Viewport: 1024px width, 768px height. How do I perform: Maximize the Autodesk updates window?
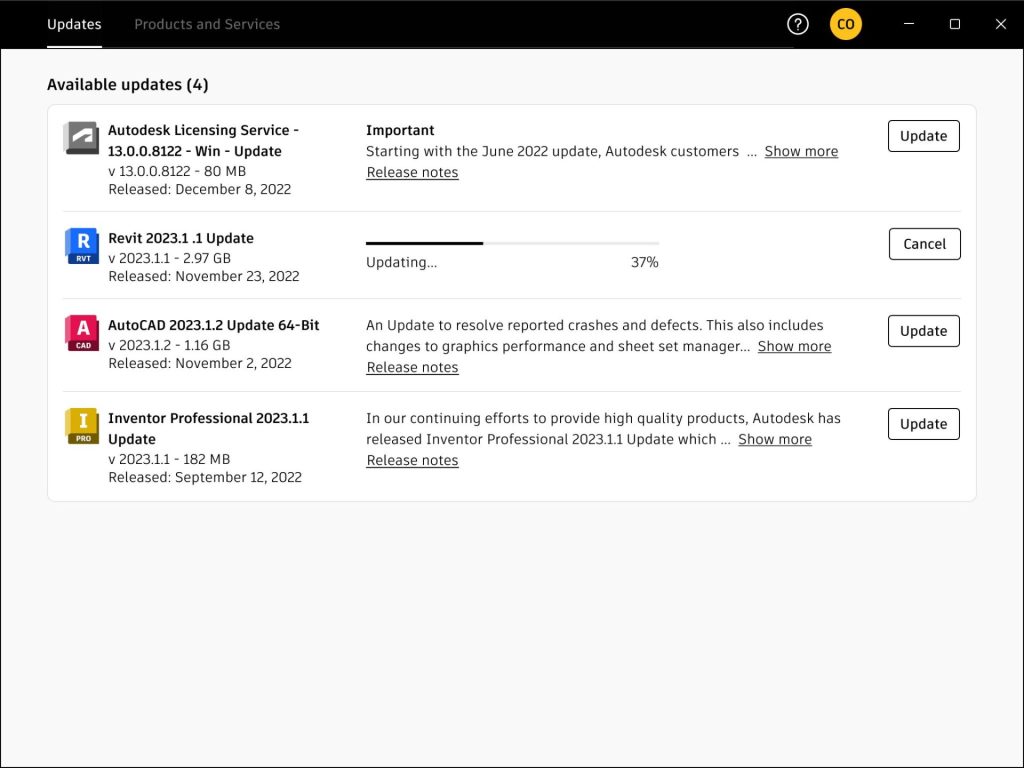tap(954, 24)
